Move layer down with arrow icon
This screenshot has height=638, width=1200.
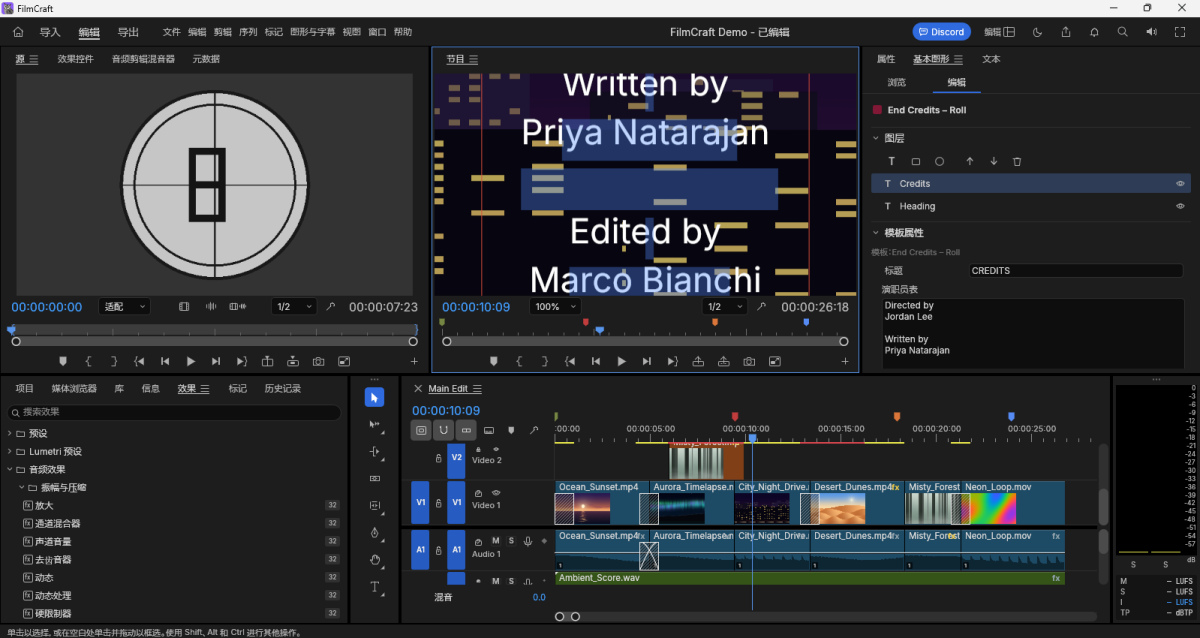click(993, 161)
